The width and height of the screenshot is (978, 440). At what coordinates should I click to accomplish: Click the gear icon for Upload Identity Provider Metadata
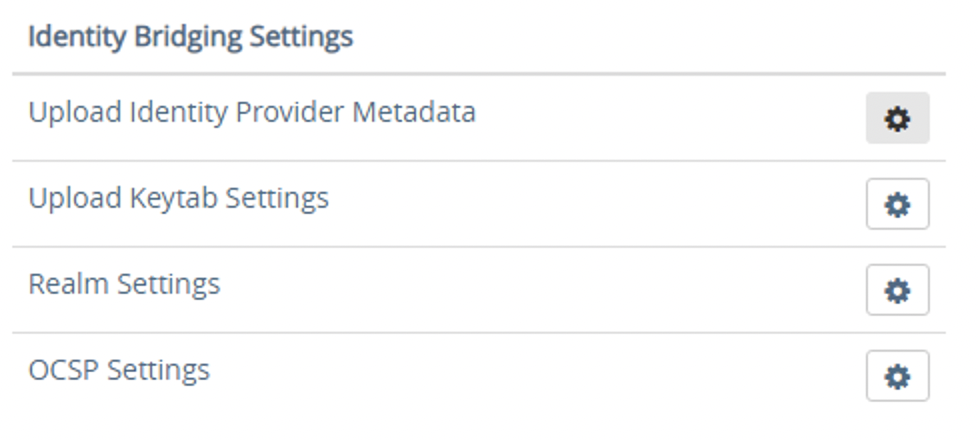point(897,118)
